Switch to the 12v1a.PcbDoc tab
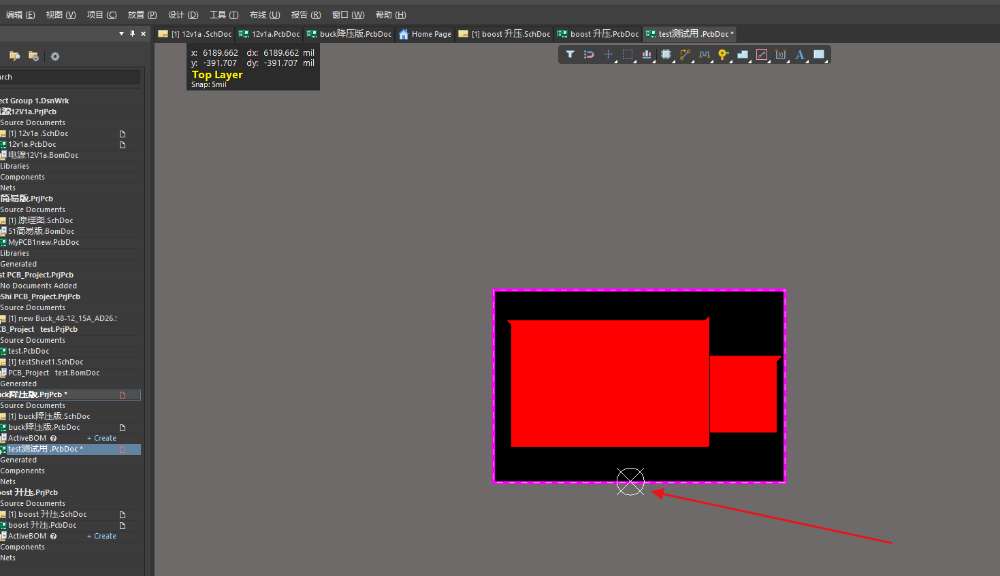The width and height of the screenshot is (1000, 576). [x=269, y=34]
